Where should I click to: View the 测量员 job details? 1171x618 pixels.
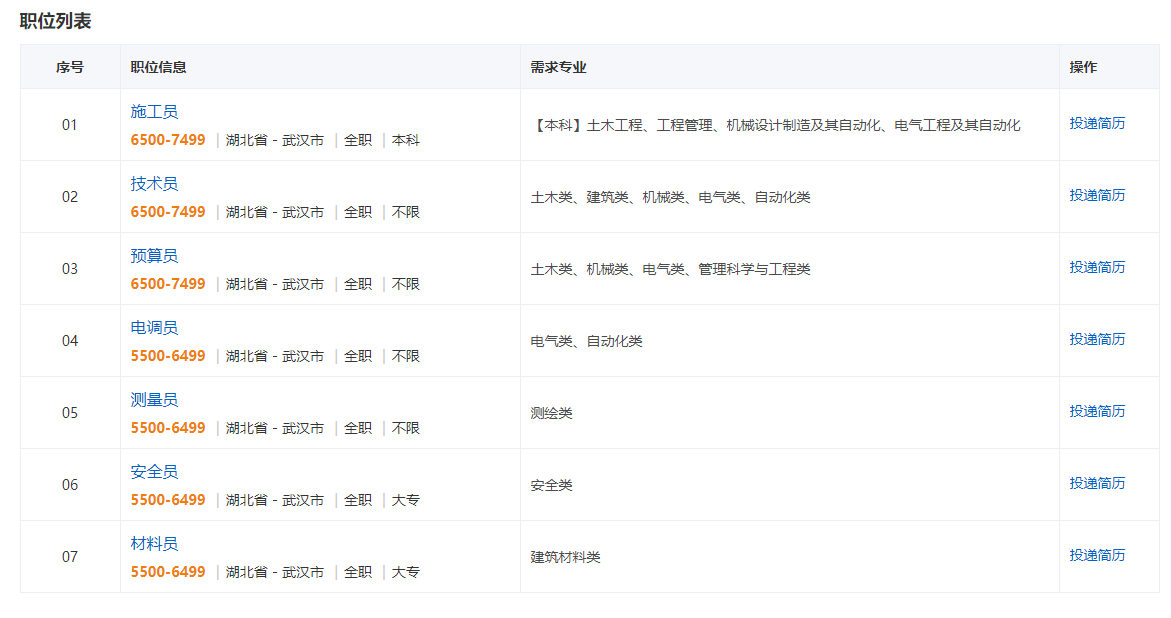click(x=154, y=400)
